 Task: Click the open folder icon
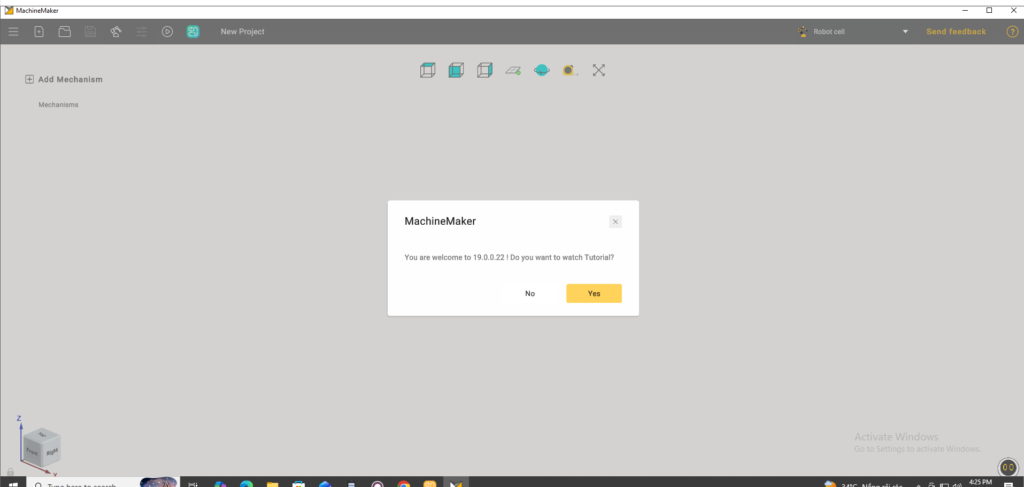point(65,32)
